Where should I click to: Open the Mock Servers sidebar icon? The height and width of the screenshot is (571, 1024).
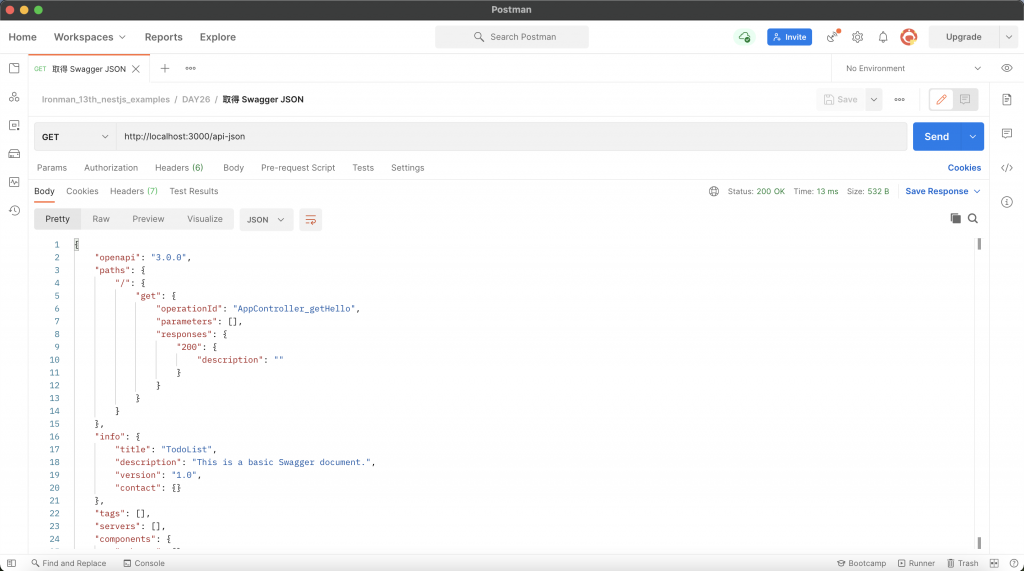pyautogui.click(x=14, y=154)
